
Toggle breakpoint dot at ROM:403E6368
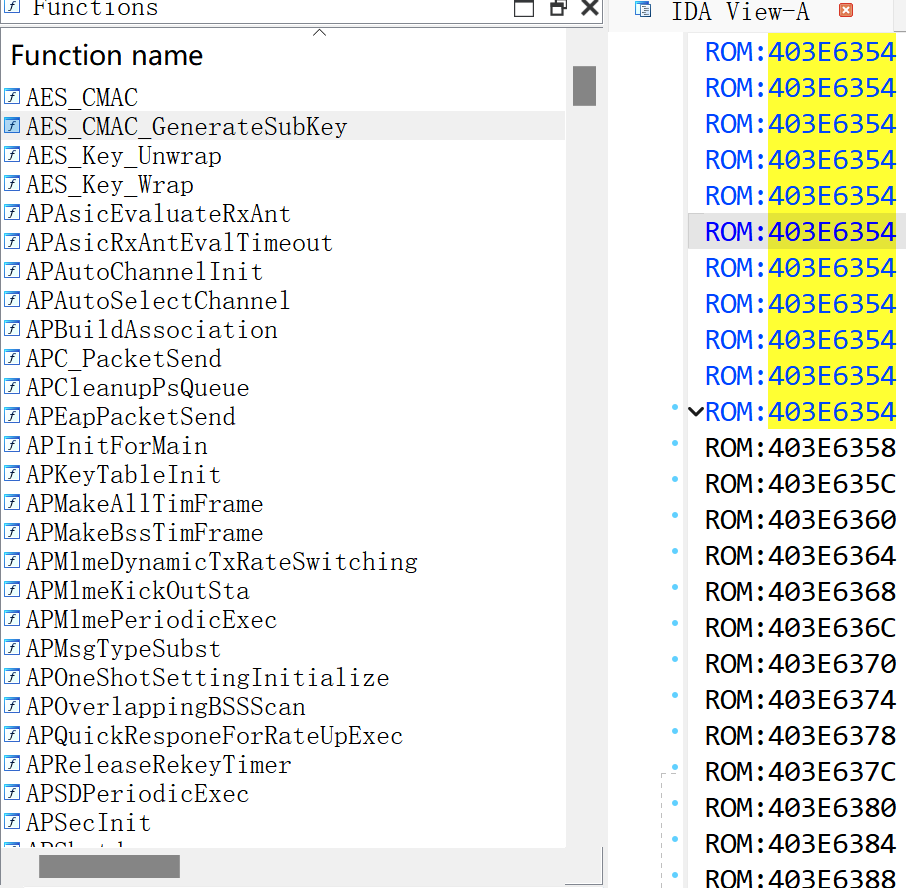coord(675,588)
